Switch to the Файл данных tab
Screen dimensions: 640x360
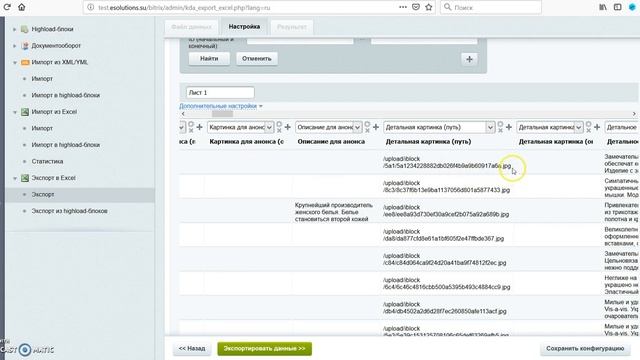point(191,27)
